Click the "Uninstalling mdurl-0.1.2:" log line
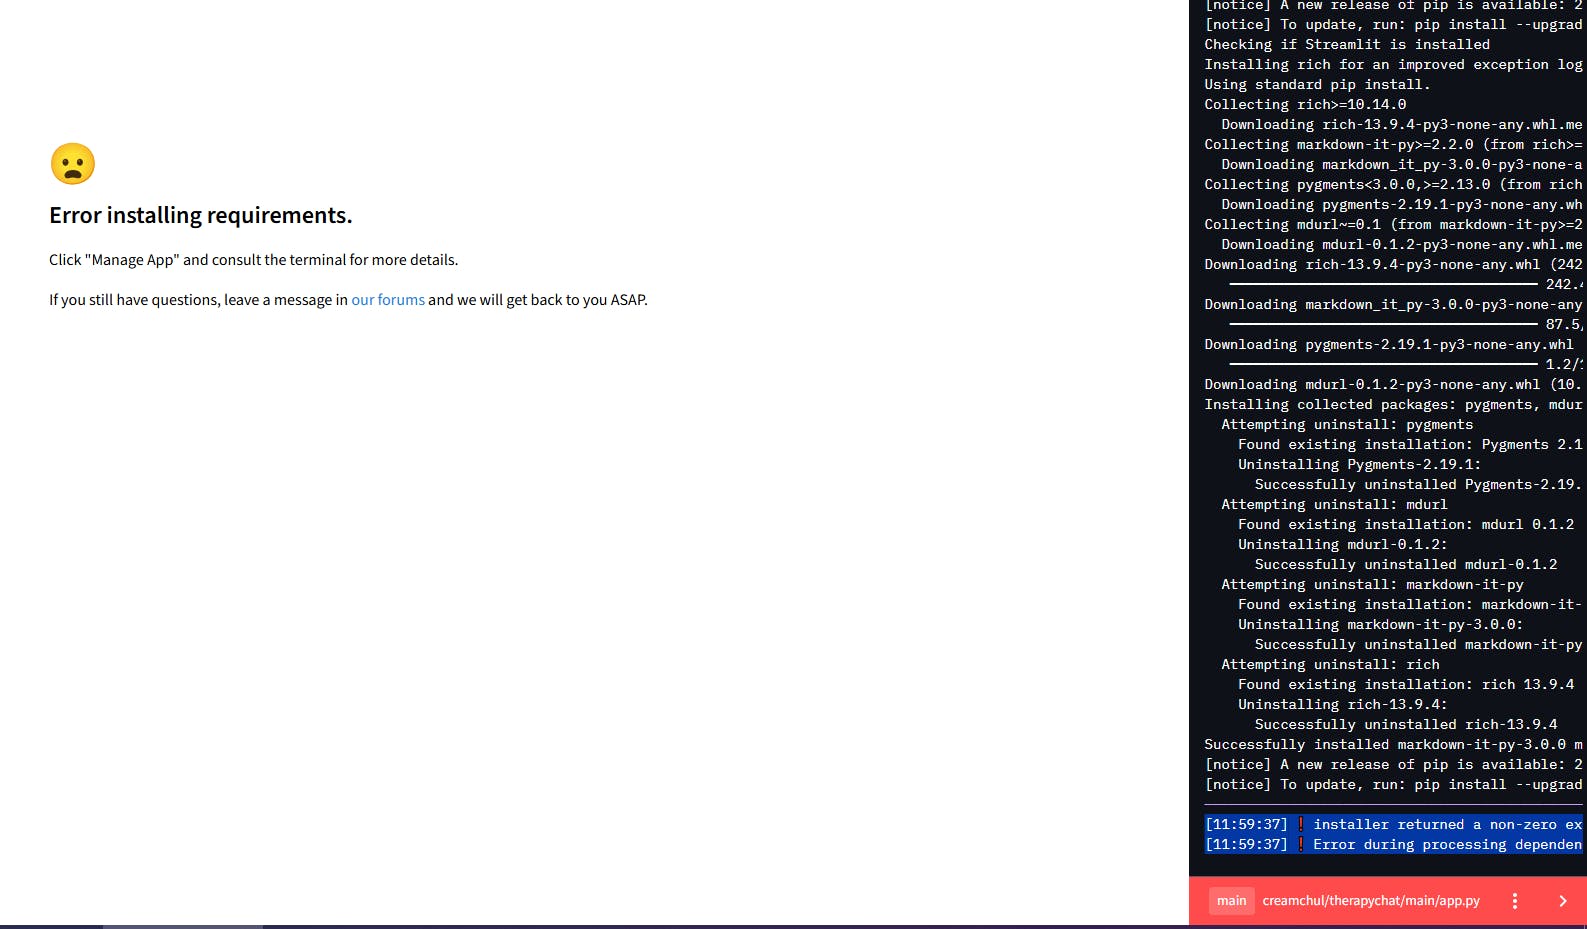1587x929 pixels. pyautogui.click(x=1343, y=545)
